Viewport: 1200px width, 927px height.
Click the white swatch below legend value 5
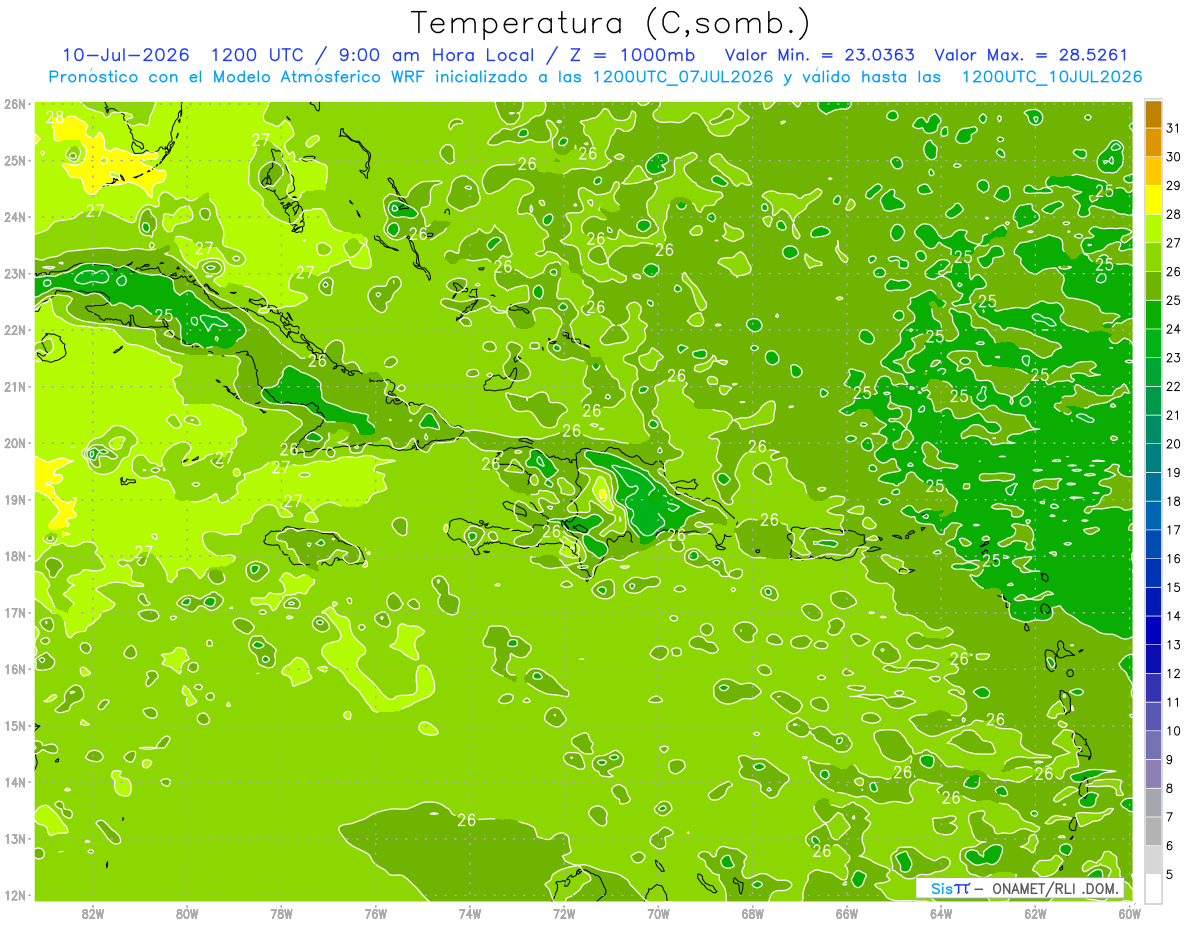(1153, 888)
